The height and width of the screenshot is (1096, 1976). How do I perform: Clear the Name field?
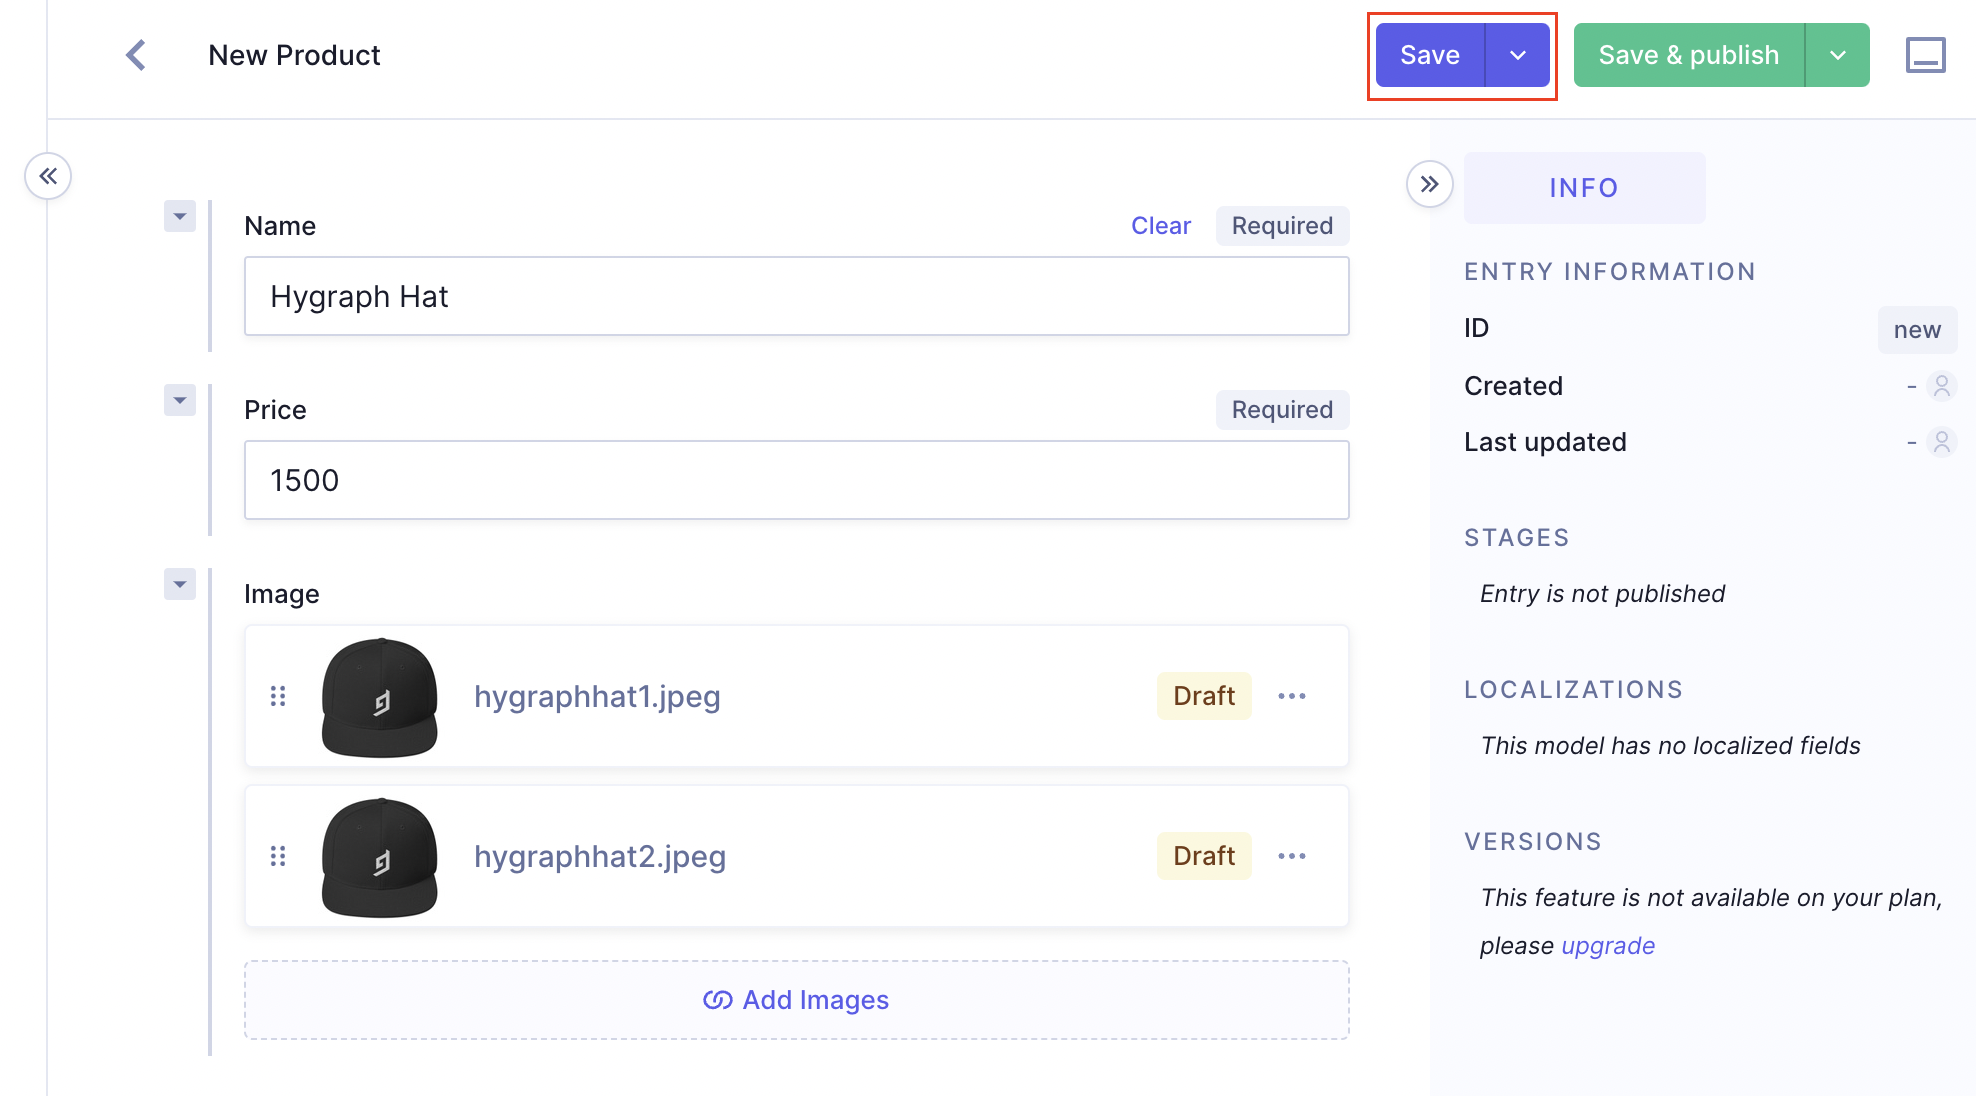[1160, 226]
